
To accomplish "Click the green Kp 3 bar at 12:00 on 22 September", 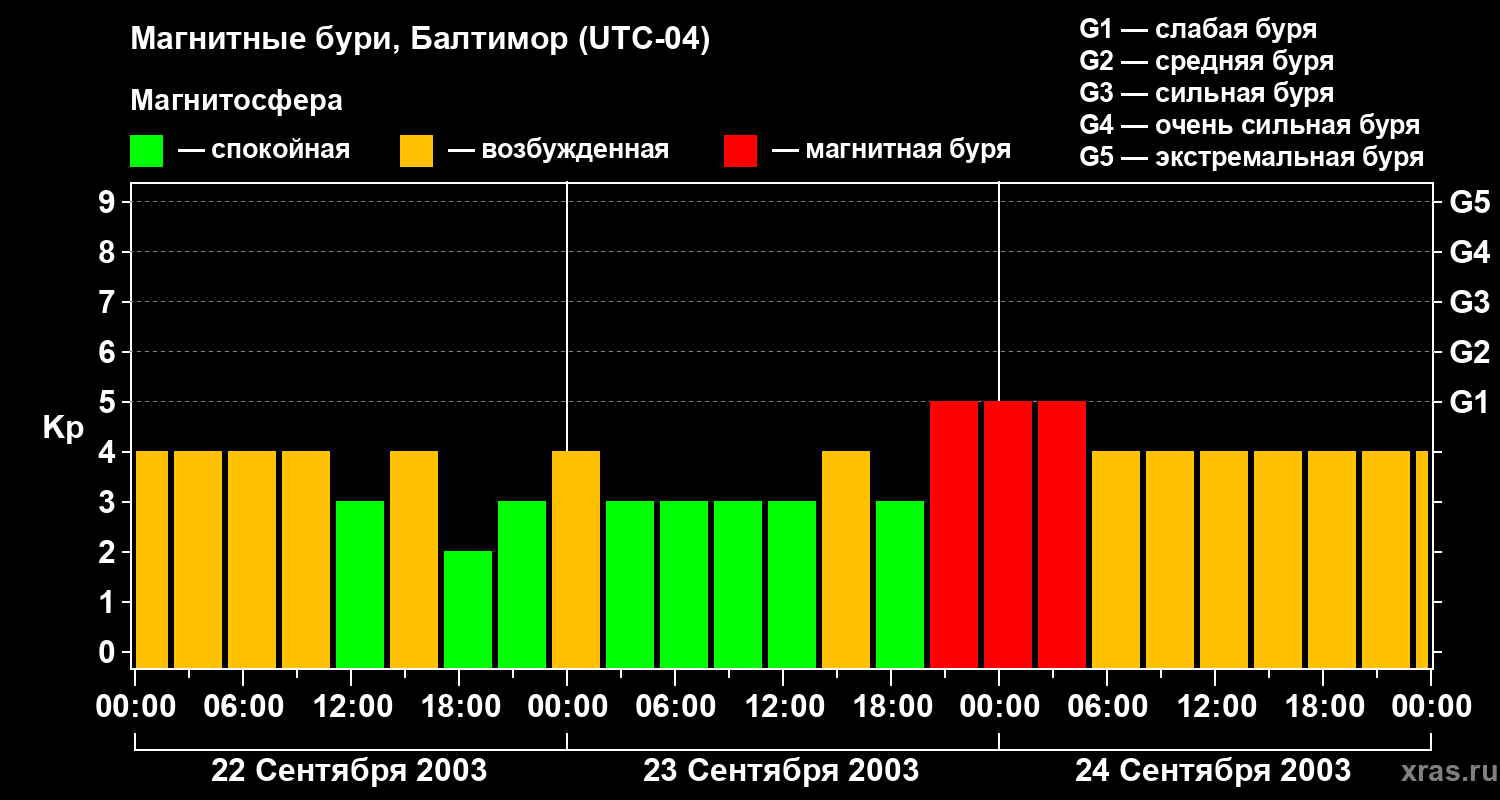I will point(360,584).
